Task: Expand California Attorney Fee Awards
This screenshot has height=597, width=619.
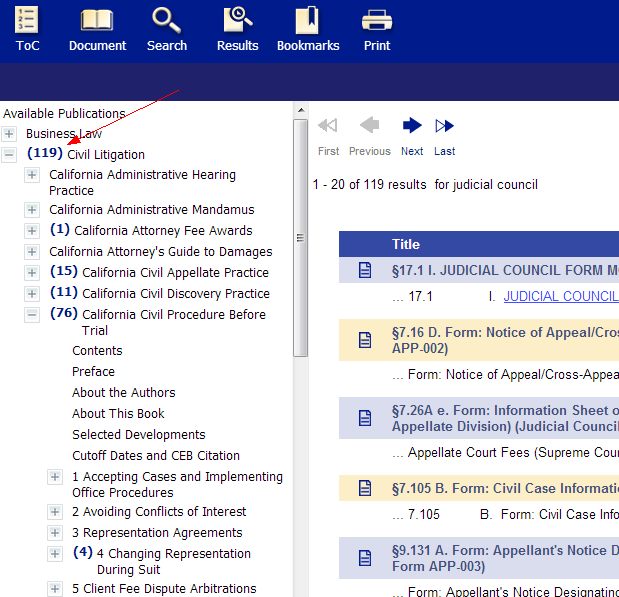Action: pyautogui.click(x=32, y=231)
